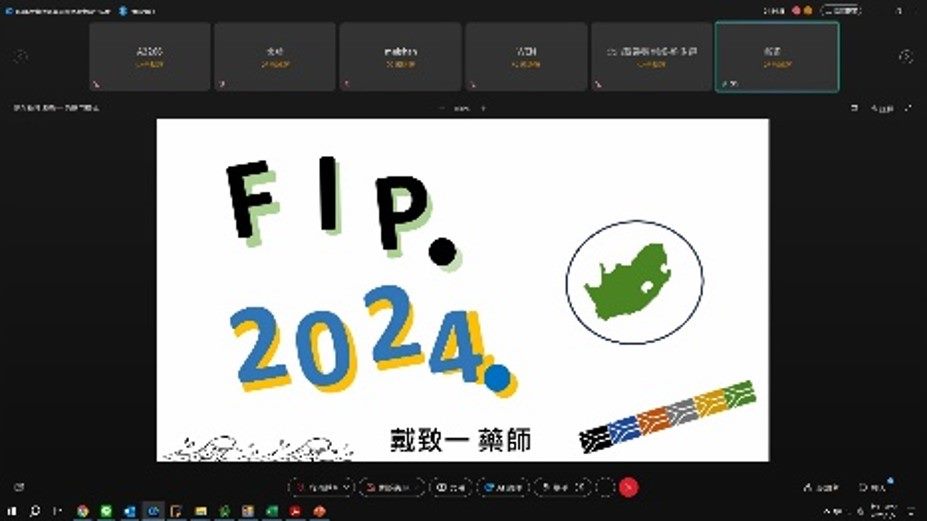Select the participant thumbnail with the longest Chinese name
The image size is (927, 521).
[x=652, y=57]
